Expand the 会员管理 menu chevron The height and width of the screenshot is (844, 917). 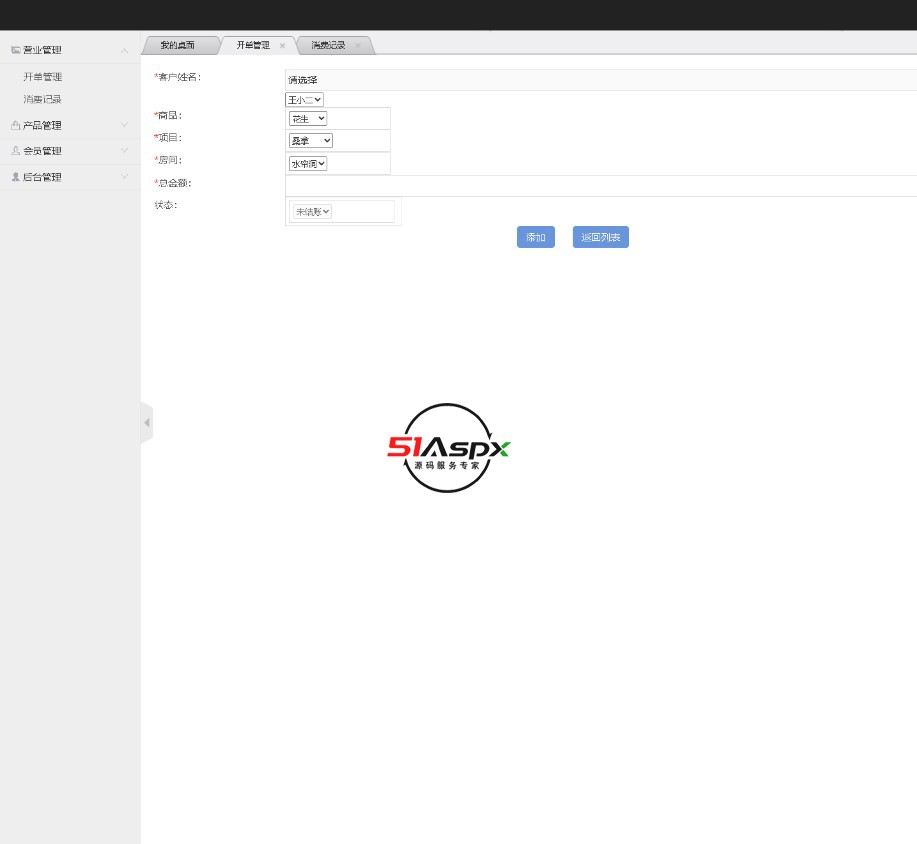(x=125, y=150)
